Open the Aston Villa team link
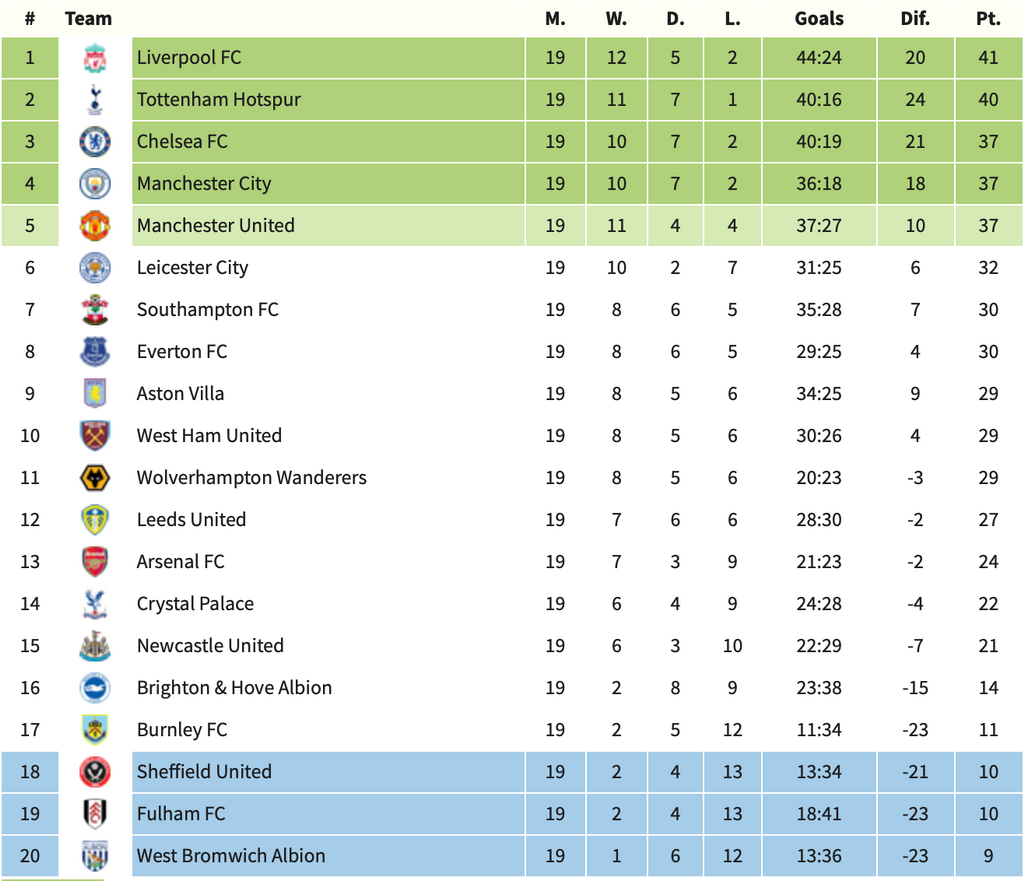The width and height of the screenshot is (1024, 881). click(180, 394)
